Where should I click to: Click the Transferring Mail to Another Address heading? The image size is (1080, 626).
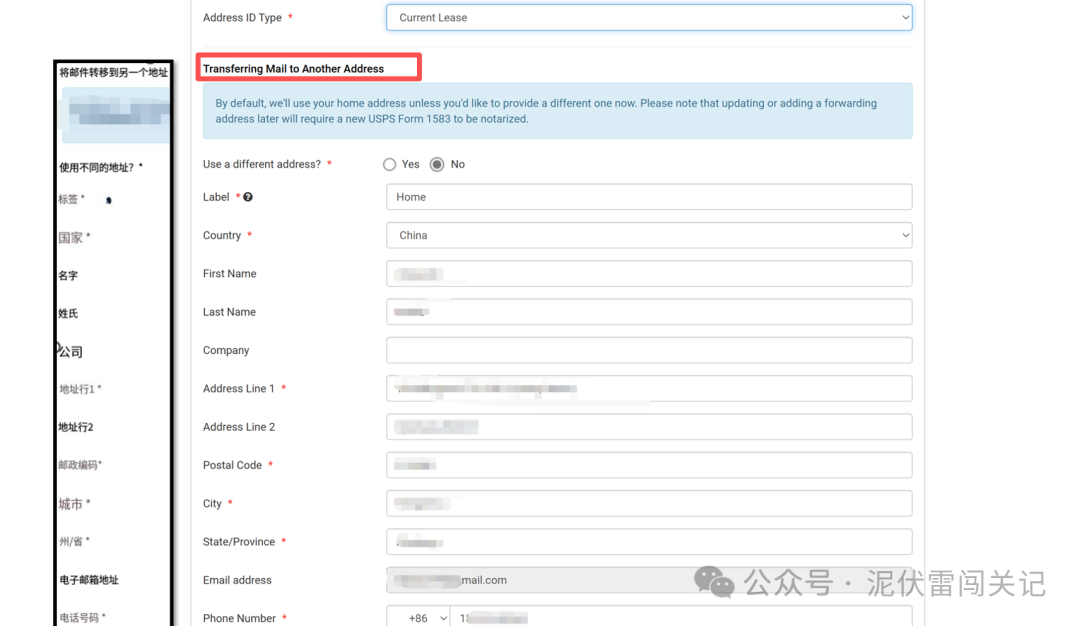coord(293,69)
